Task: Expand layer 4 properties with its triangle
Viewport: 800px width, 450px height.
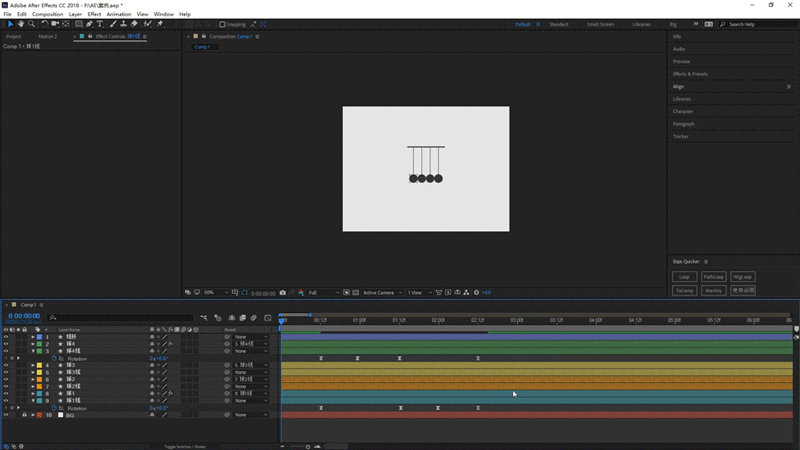Action: coord(32,365)
